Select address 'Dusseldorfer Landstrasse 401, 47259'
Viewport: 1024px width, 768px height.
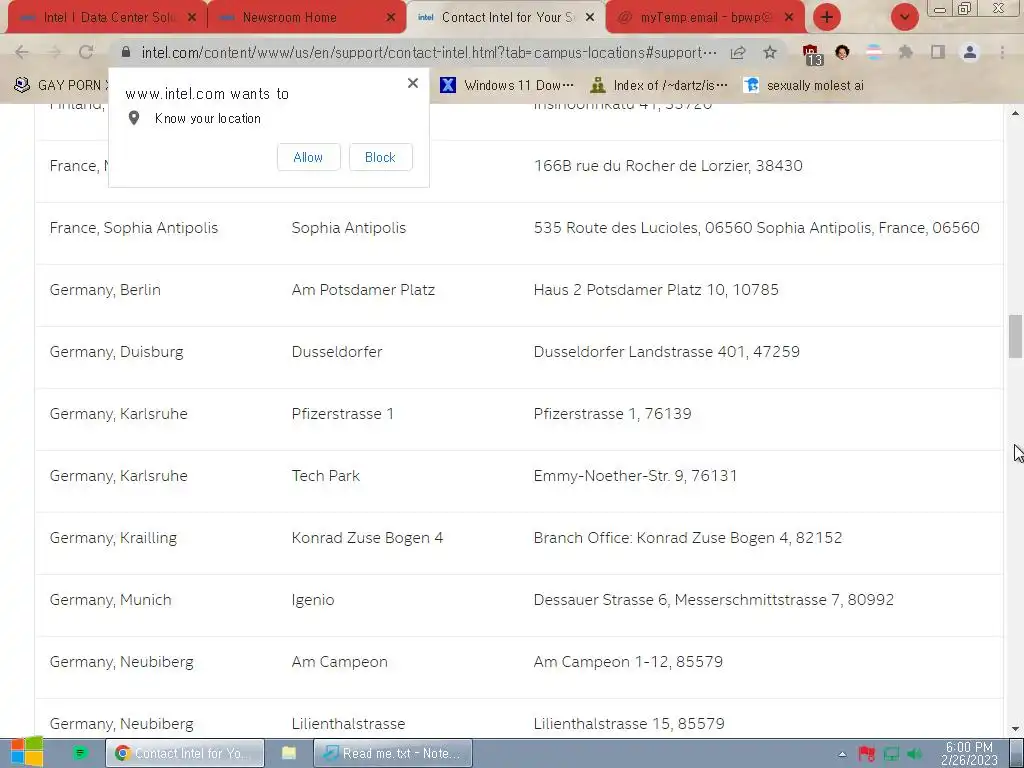click(x=667, y=352)
